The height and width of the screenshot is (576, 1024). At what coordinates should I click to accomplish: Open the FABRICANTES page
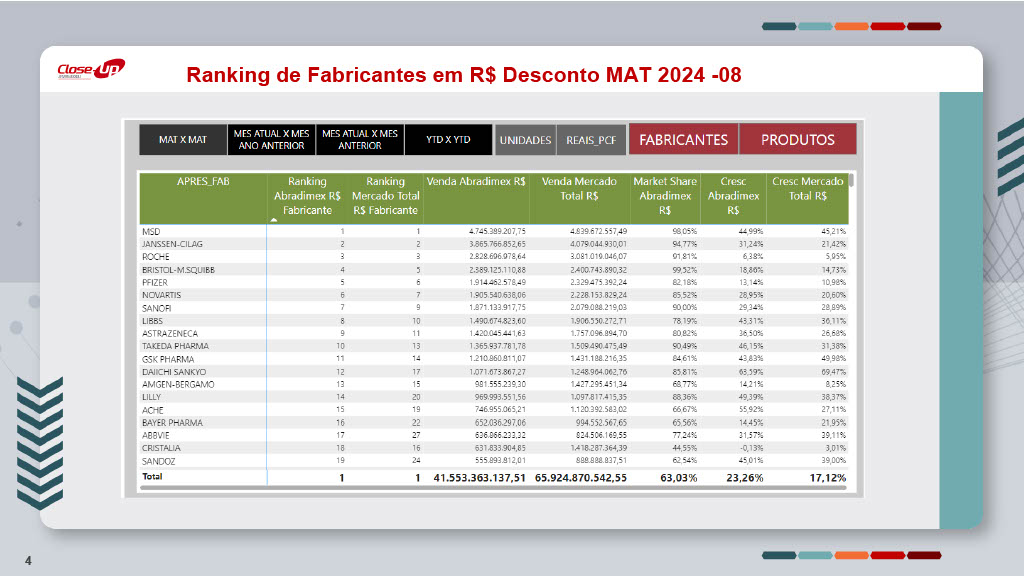(x=683, y=140)
